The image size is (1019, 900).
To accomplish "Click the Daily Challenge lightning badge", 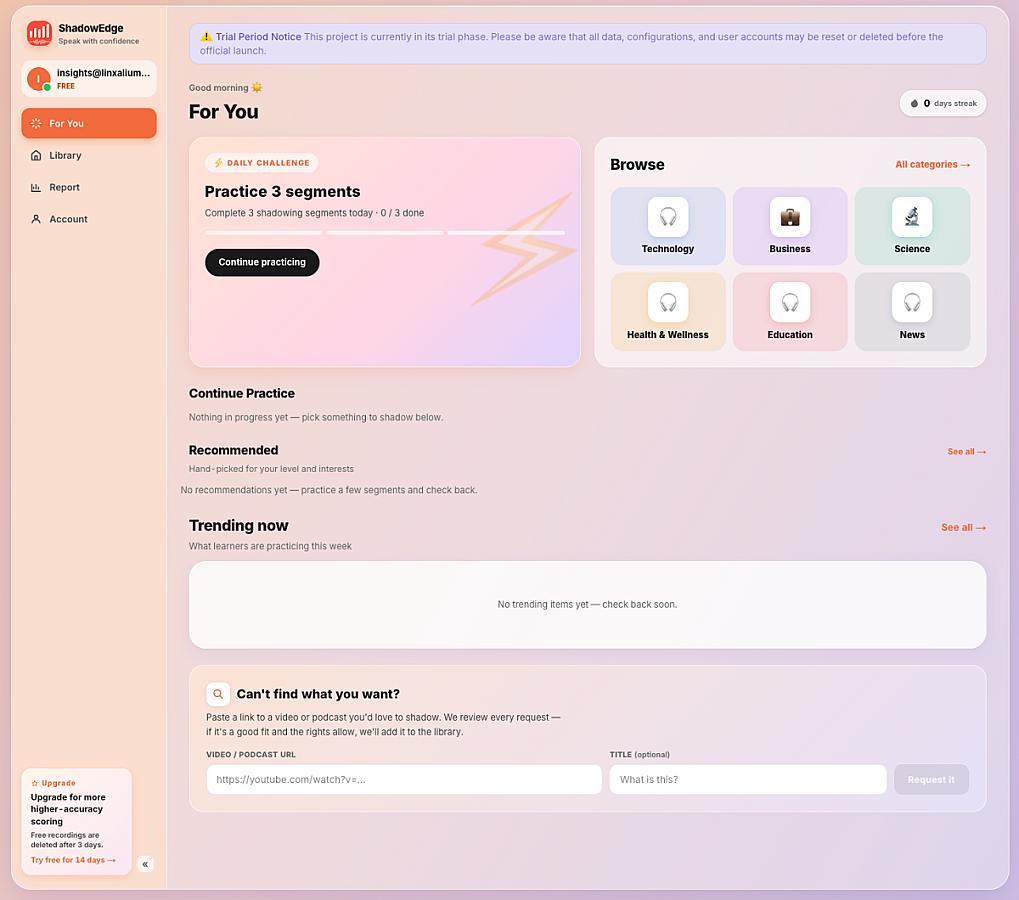I will pos(261,163).
